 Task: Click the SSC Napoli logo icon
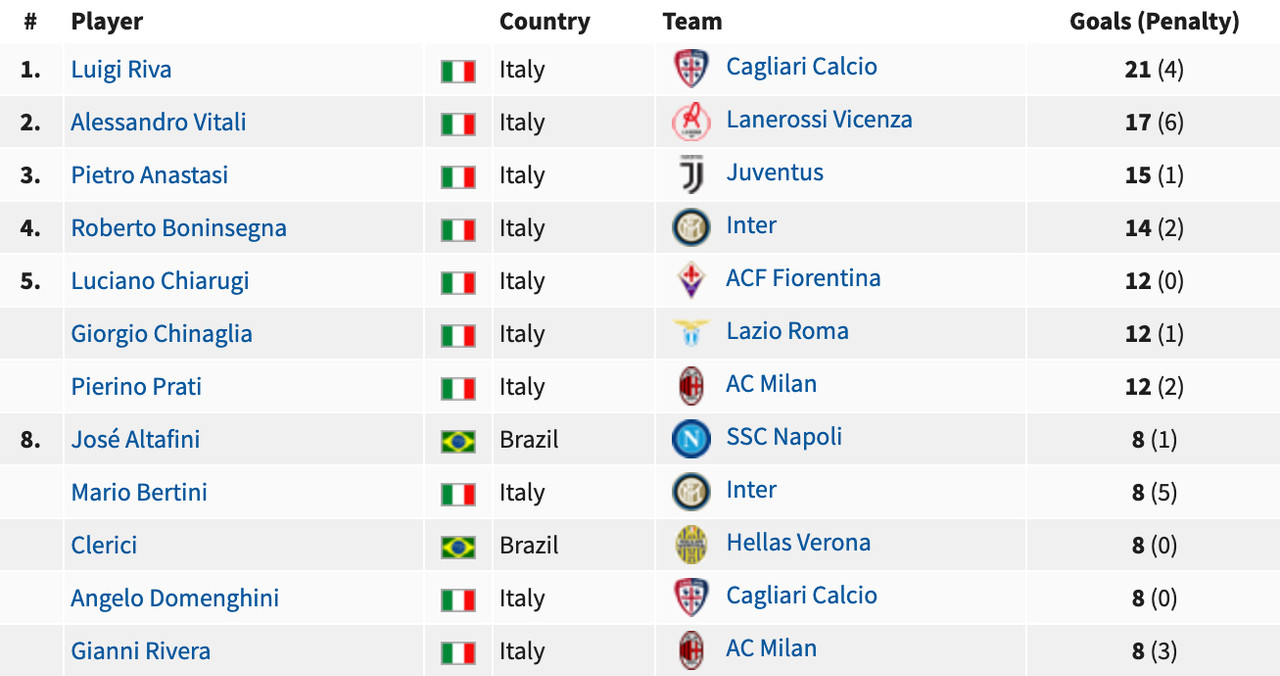coord(691,438)
